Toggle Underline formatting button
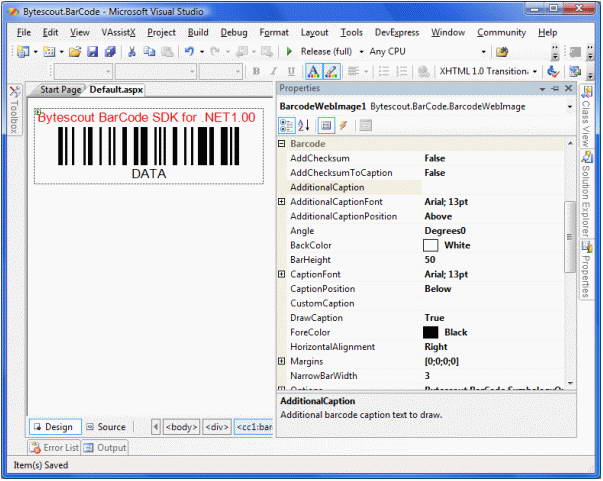This screenshot has width=603, height=481. [x=291, y=72]
